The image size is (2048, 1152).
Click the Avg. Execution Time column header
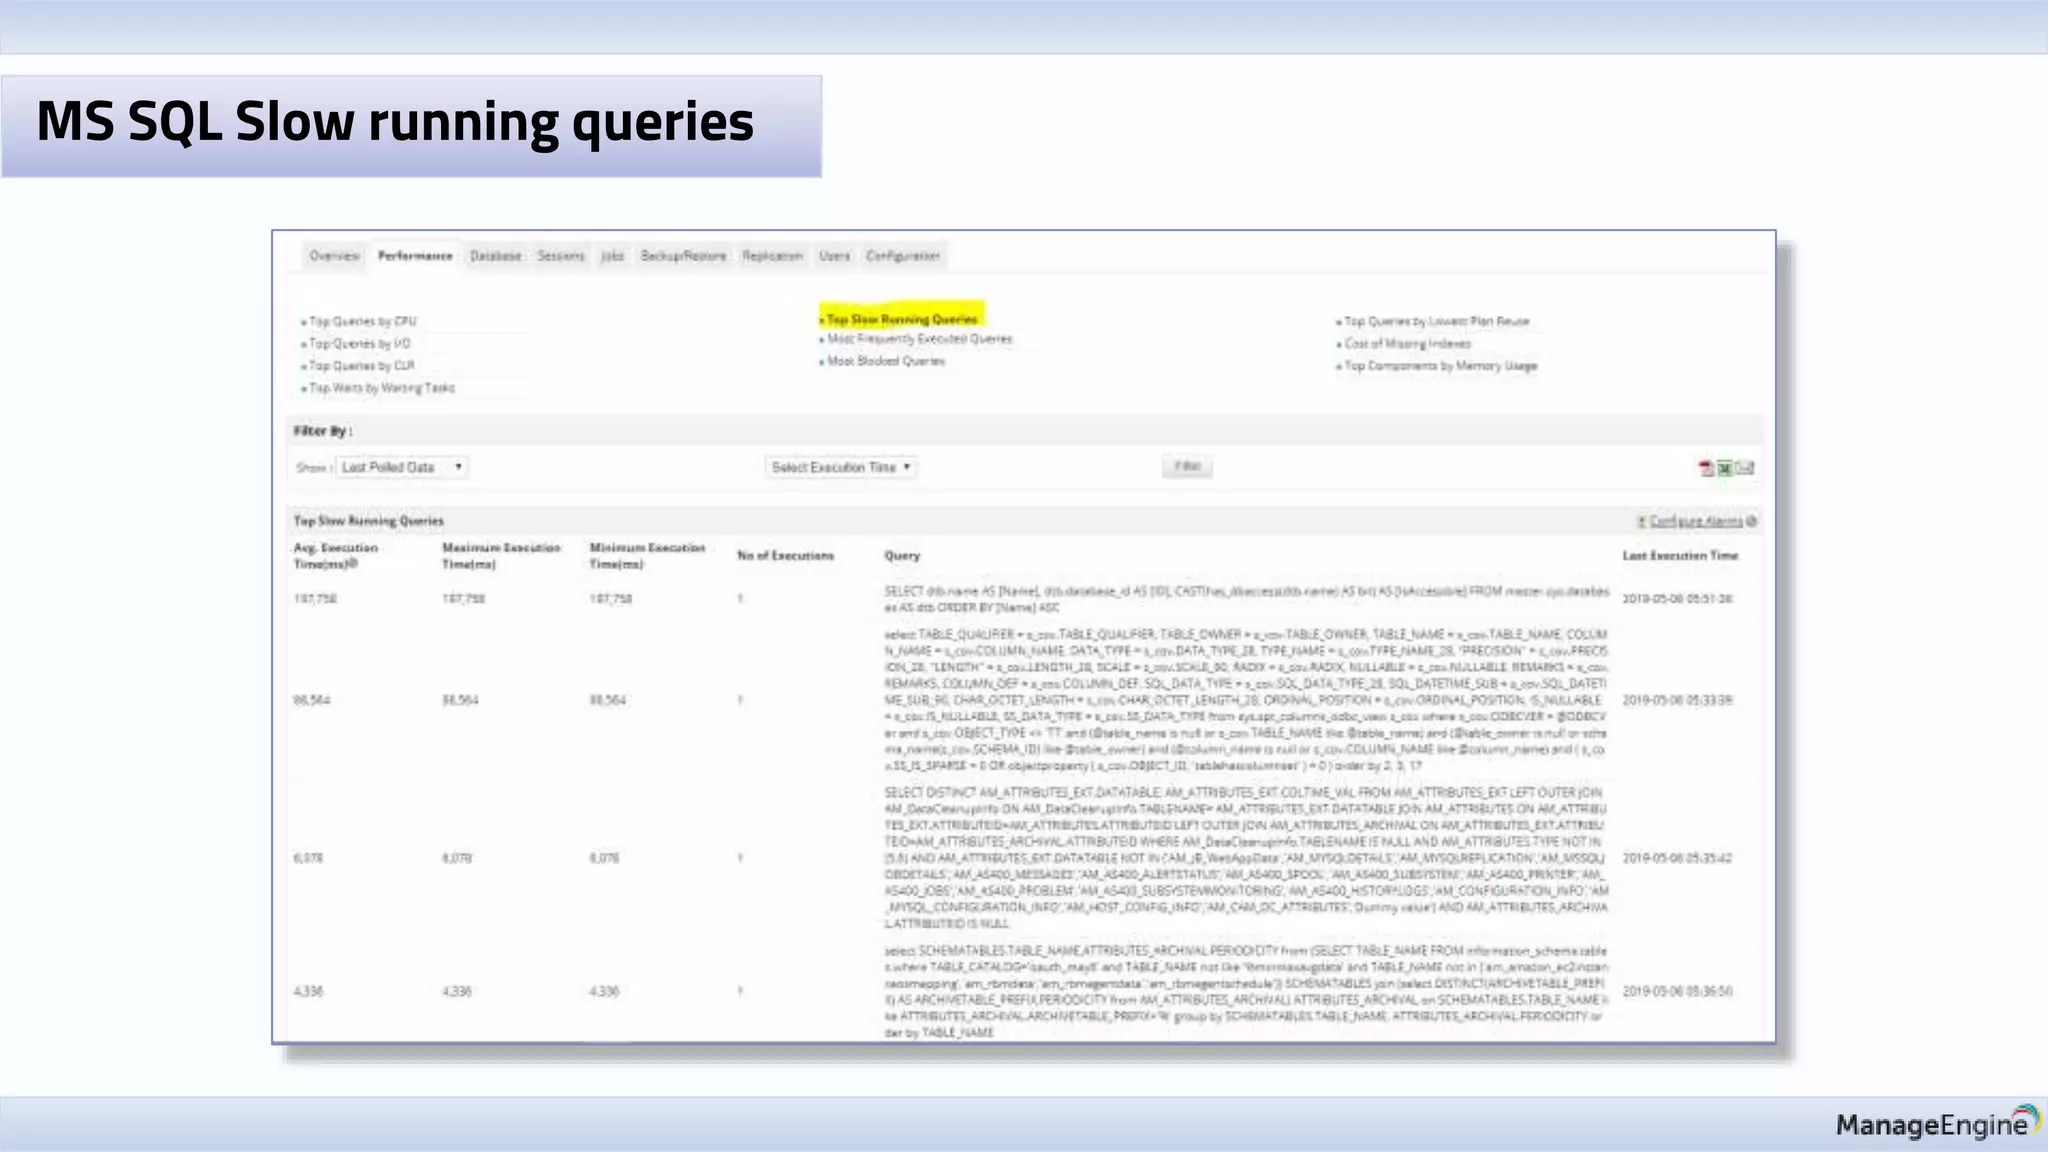coord(336,556)
